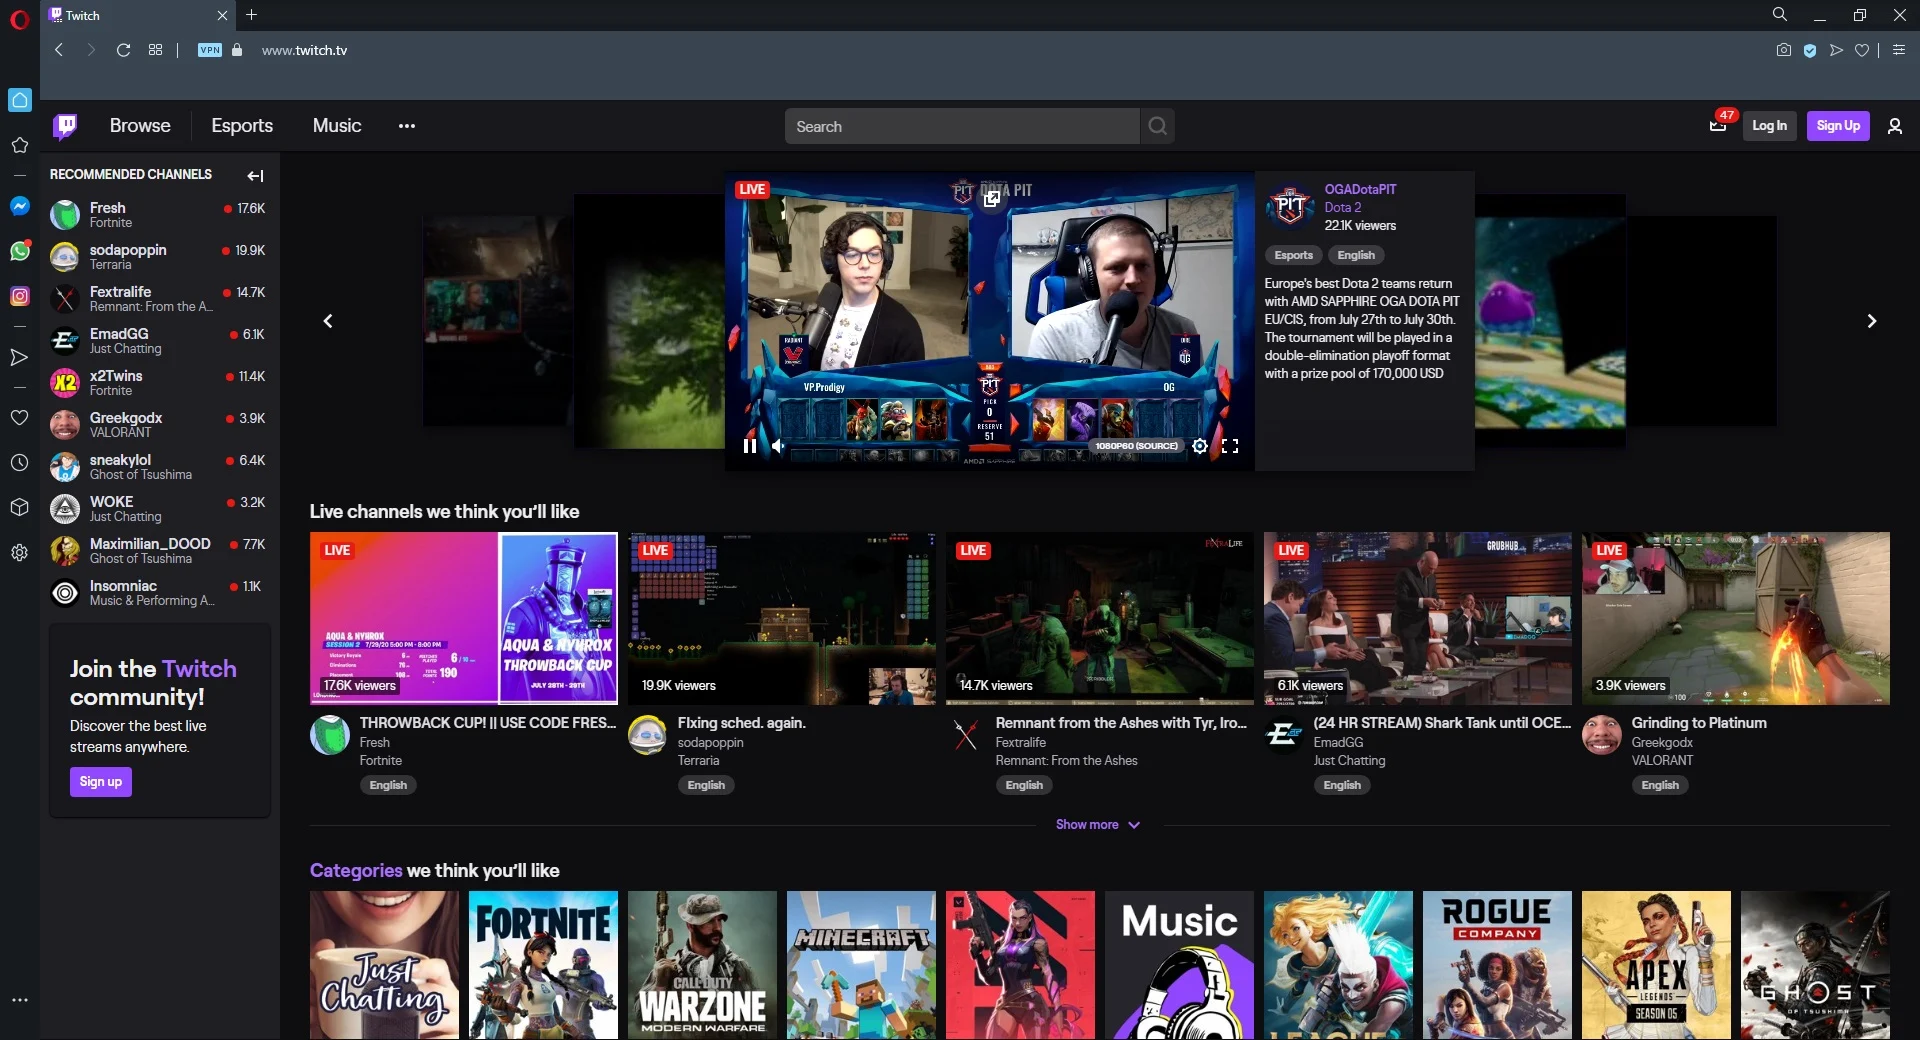Open Opera sidebar home icon
The width and height of the screenshot is (1920, 1040).
(x=19, y=100)
